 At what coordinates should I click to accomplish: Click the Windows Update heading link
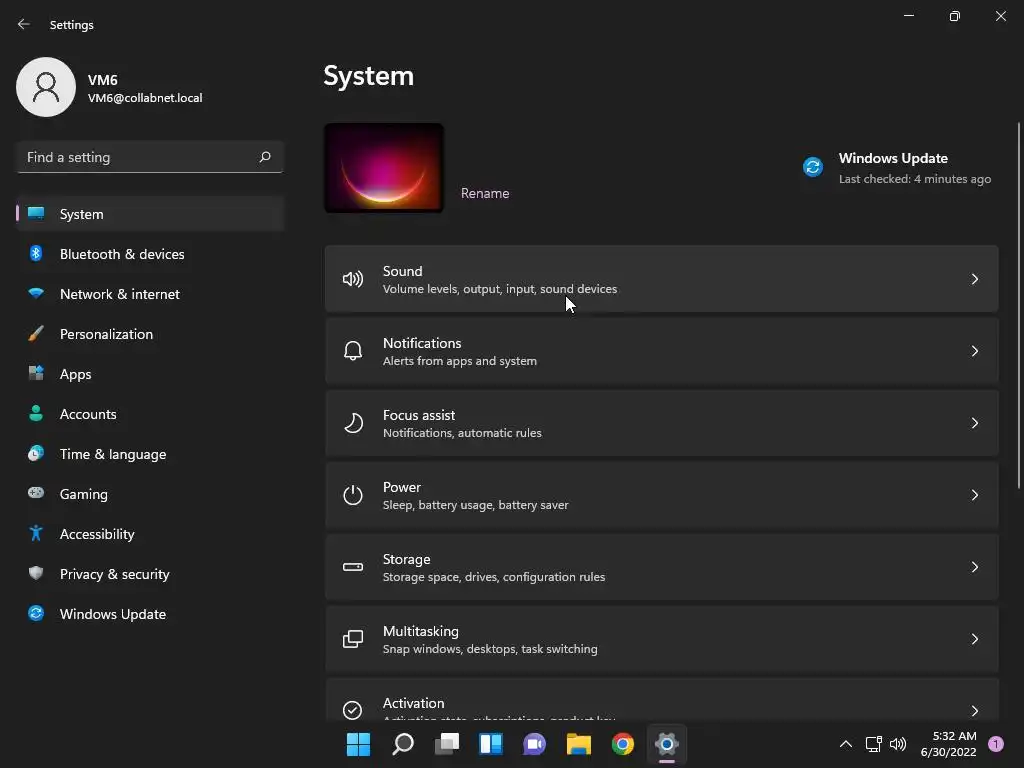coord(893,158)
